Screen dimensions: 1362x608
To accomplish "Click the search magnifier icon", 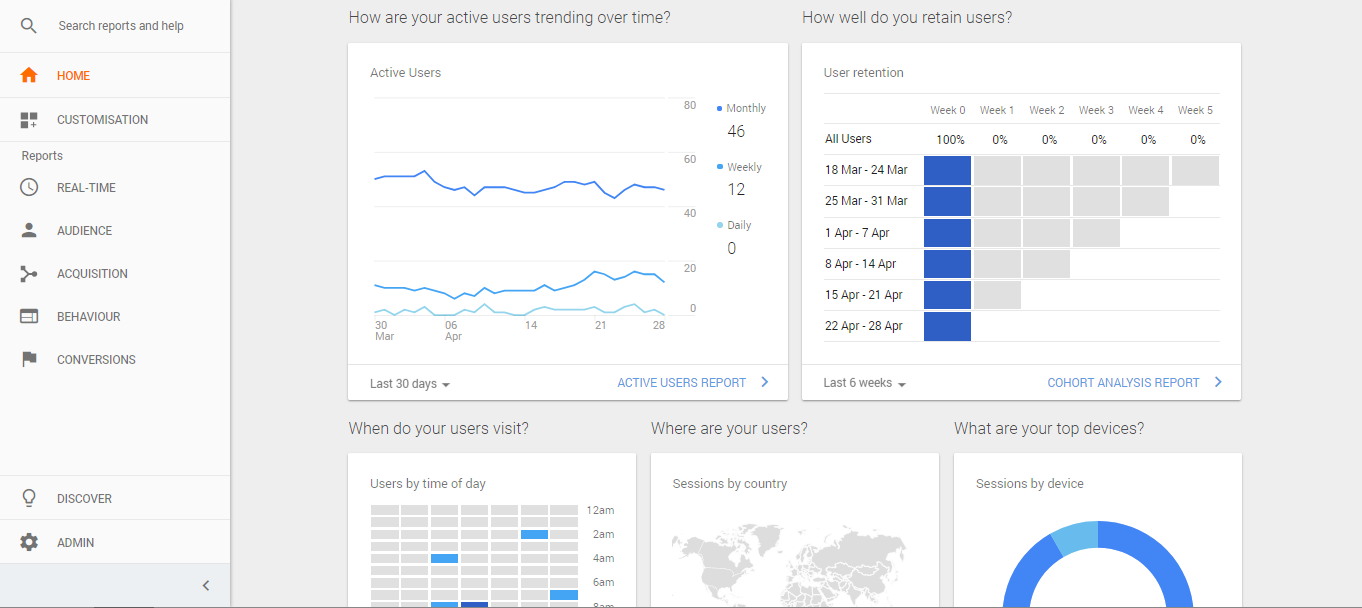I will [x=29, y=26].
